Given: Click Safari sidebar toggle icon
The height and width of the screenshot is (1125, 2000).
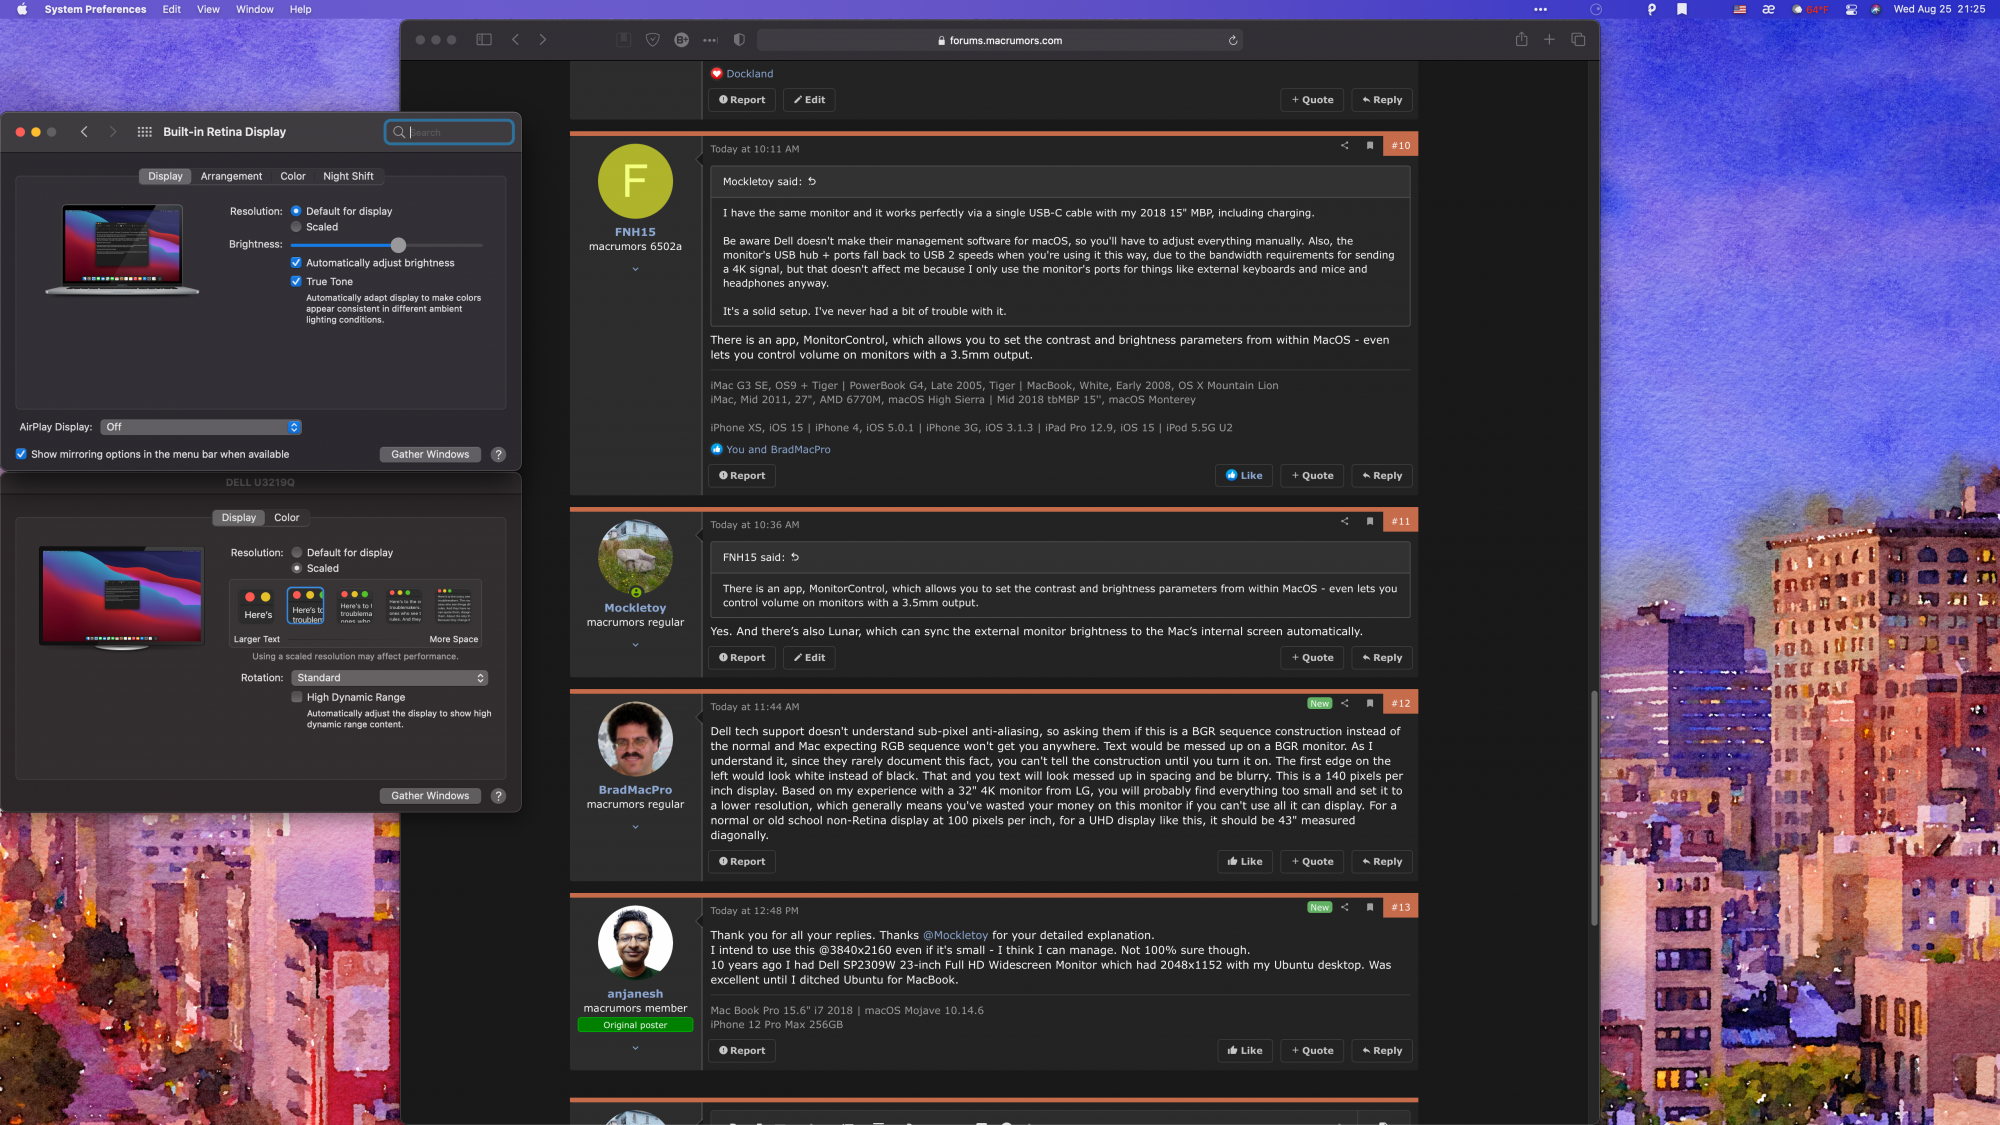Looking at the screenshot, I should tap(484, 40).
